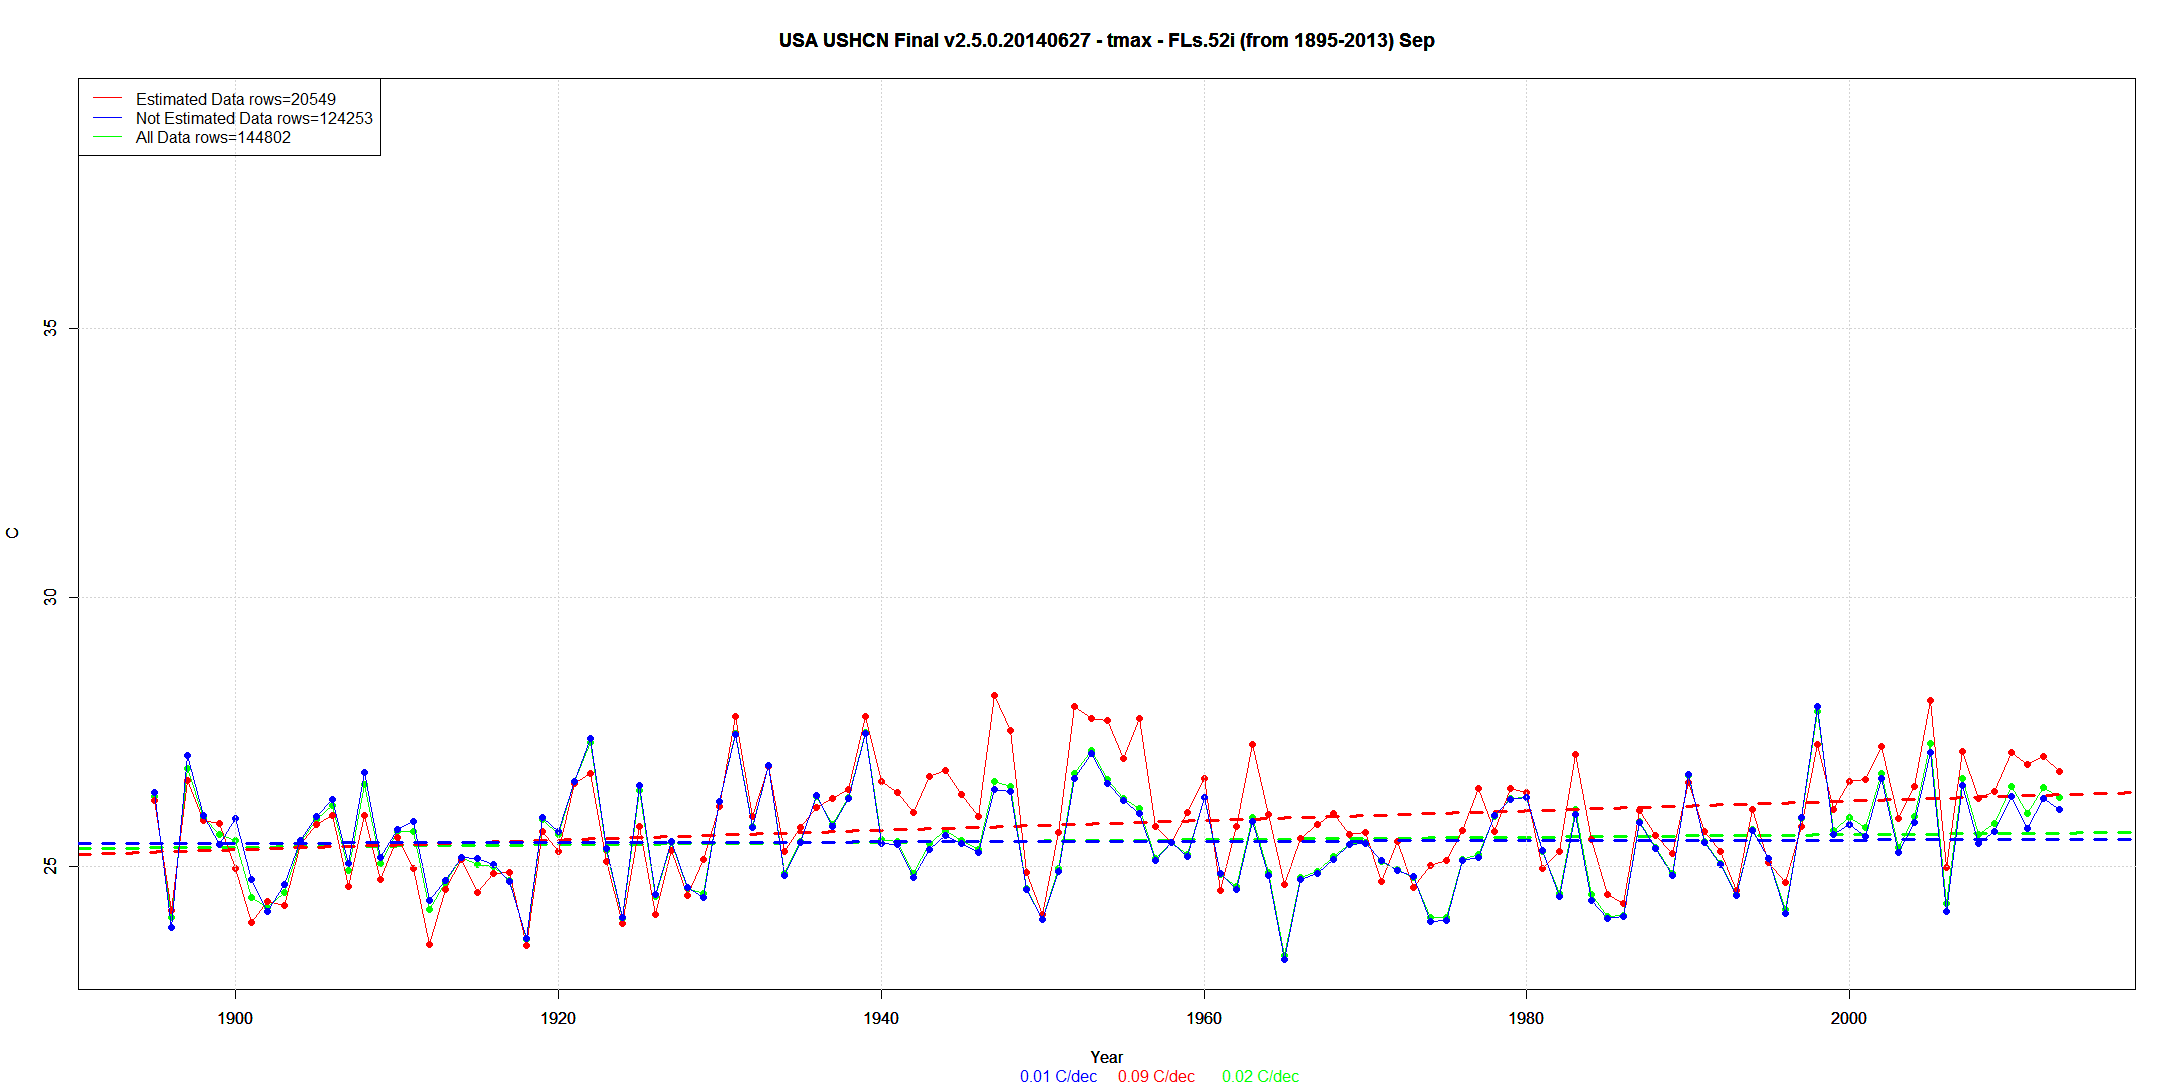This screenshot has height=1087, width=2176.
Task: Select the Estimated Data legend entry
Action: [235, 99]
